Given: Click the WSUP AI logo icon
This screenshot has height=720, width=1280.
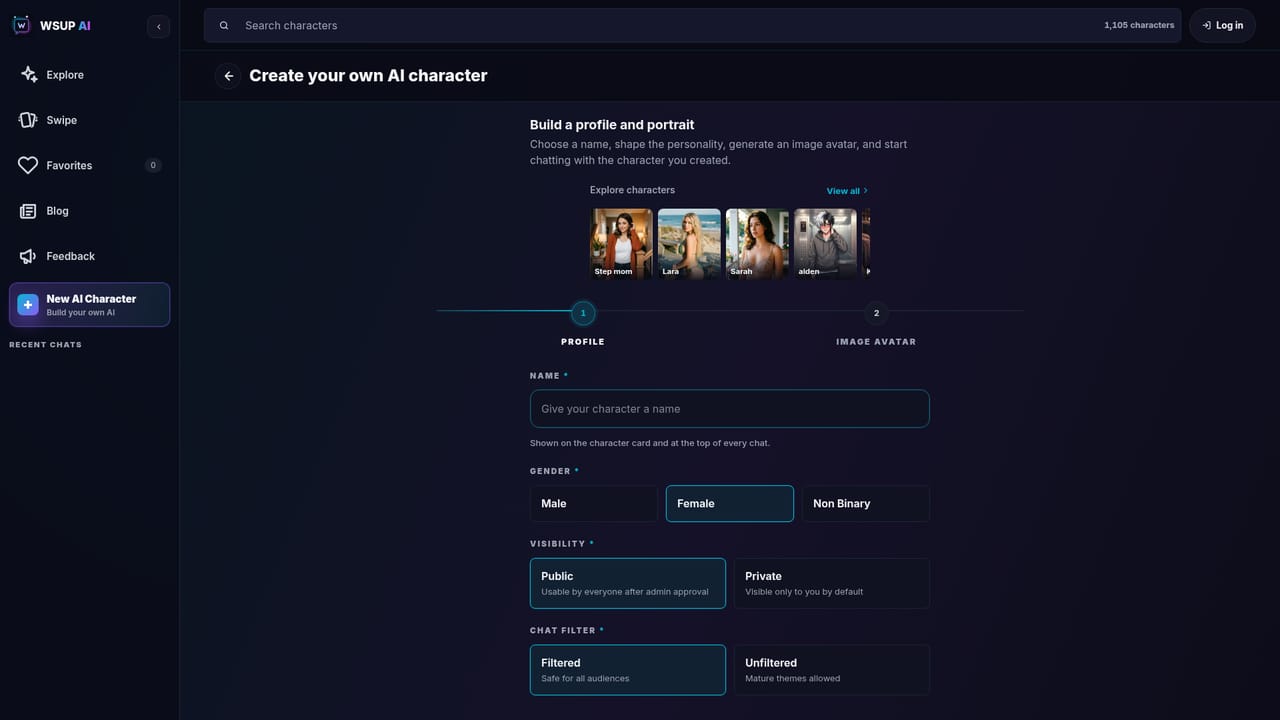Looking at the screenshot, I should 21,25.
